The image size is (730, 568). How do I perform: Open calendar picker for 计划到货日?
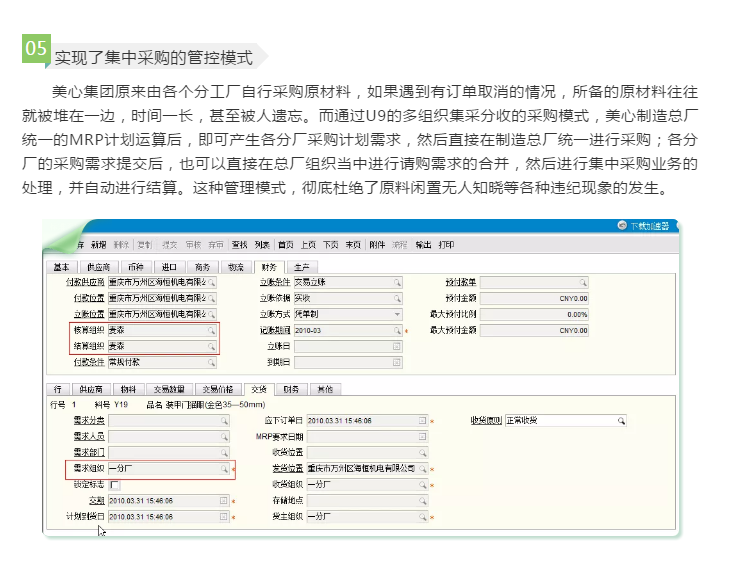click(x=223, y=517)
